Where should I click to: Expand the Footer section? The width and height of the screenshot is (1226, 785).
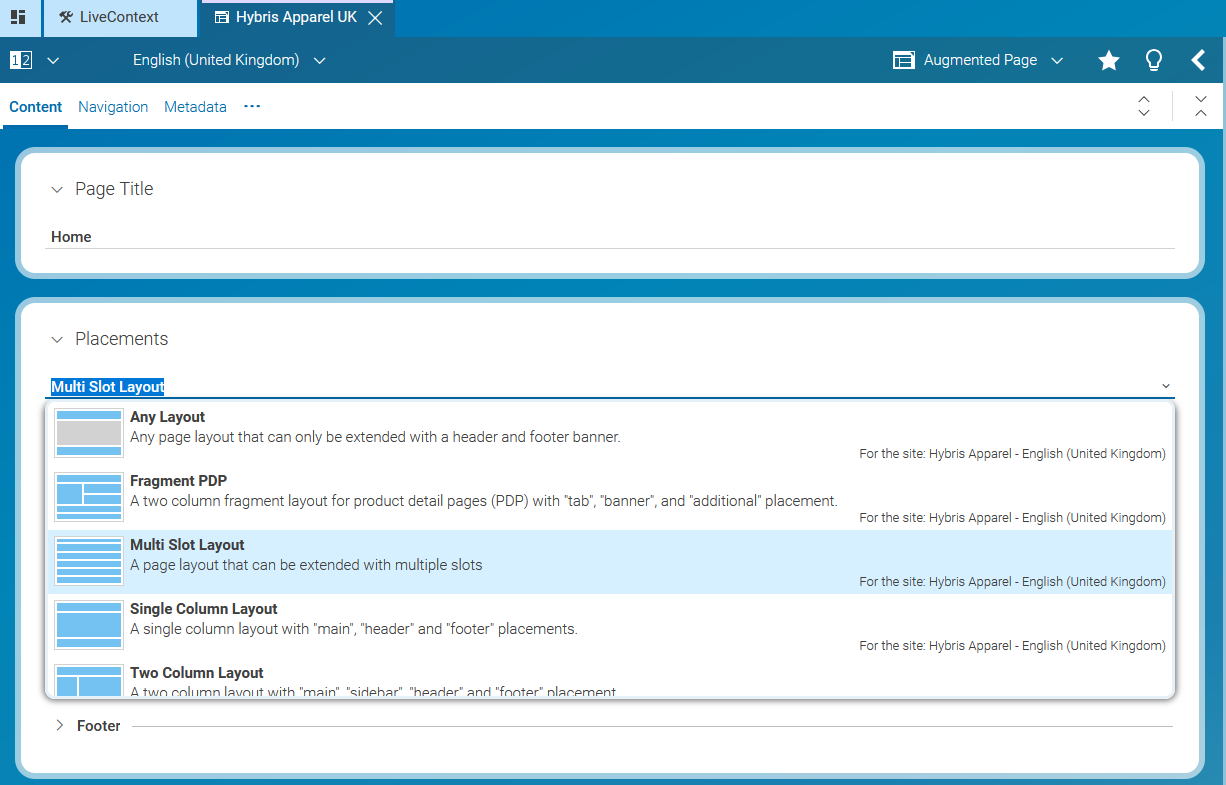point(59,725)
